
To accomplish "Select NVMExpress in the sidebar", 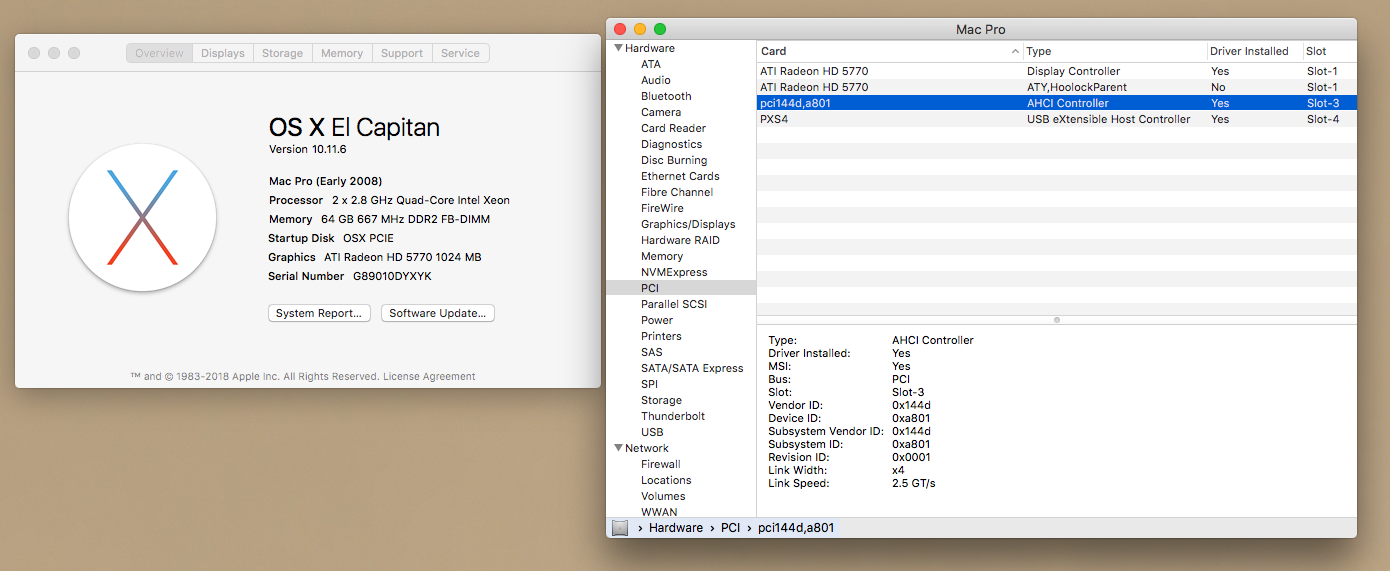I will pos(674,272).
